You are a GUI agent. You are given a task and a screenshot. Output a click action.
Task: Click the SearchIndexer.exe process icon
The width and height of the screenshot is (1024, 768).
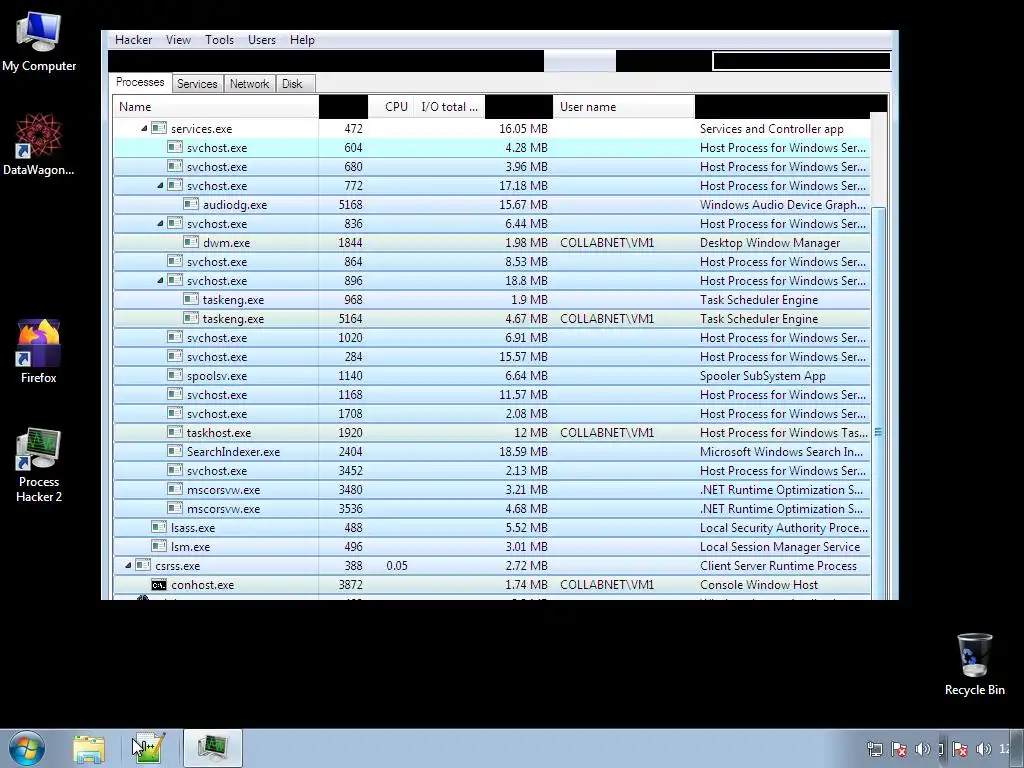tap(174, 451)
